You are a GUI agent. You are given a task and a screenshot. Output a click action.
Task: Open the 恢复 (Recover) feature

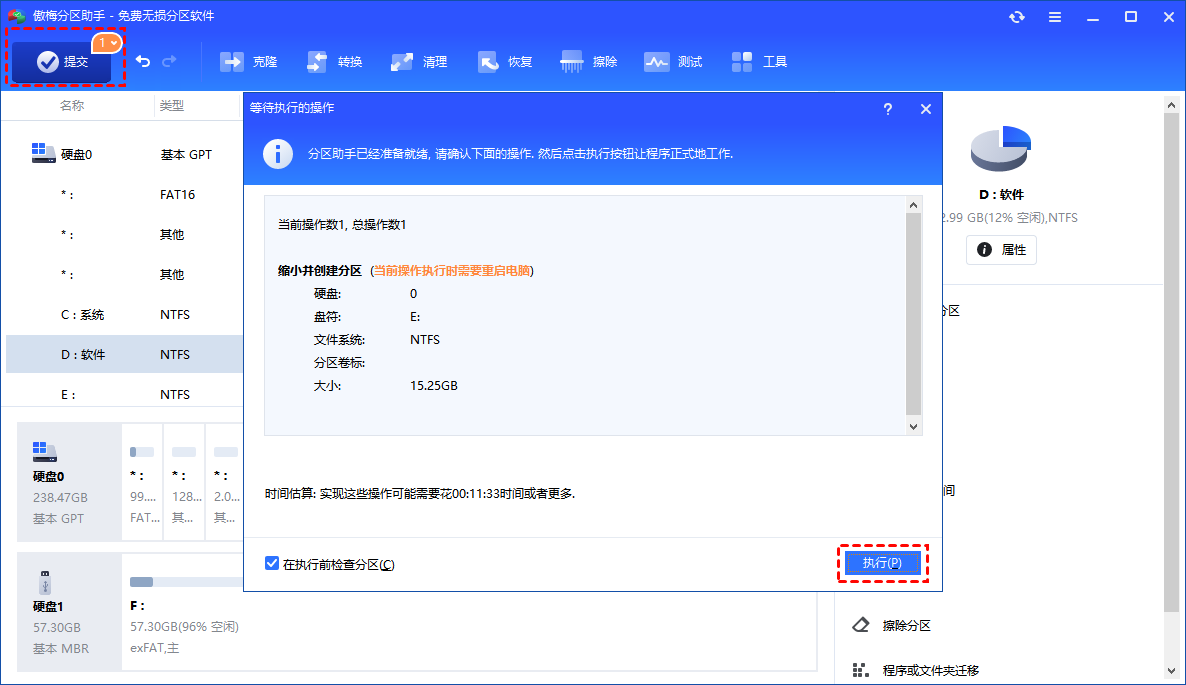click(x=504, y=61)
